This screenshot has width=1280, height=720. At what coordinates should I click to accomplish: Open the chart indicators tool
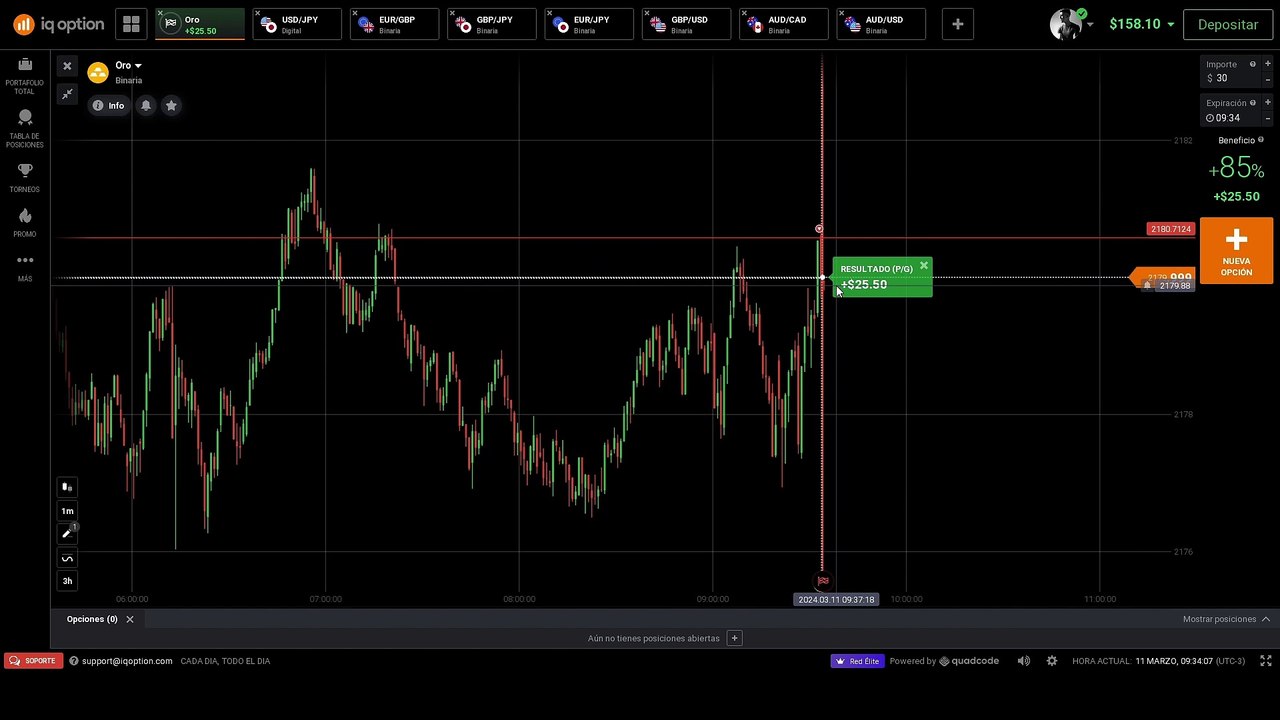click(x=67, y=558)
